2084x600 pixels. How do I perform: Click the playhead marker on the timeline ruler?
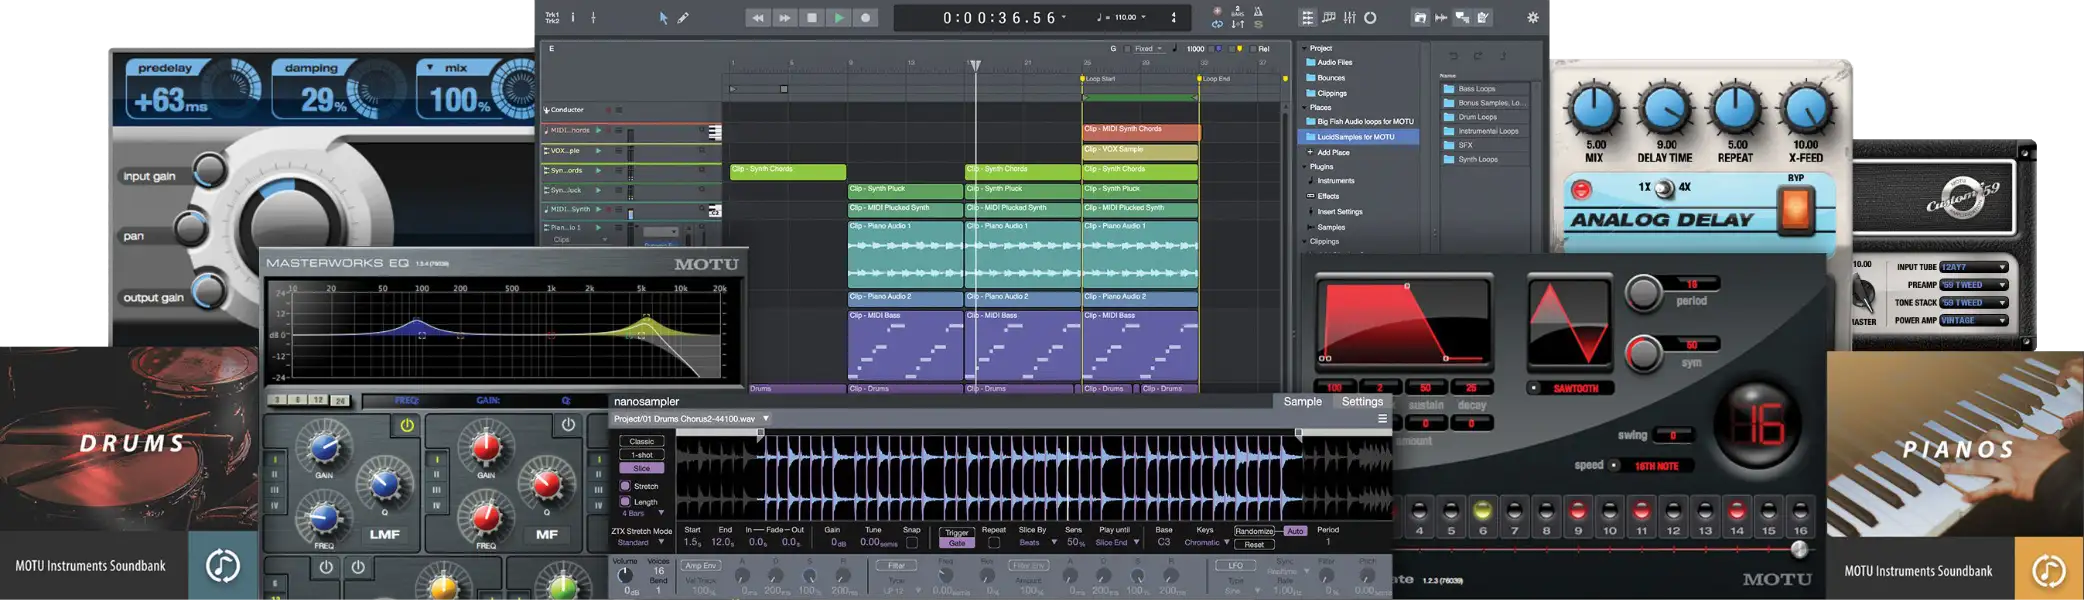point(975,65)
